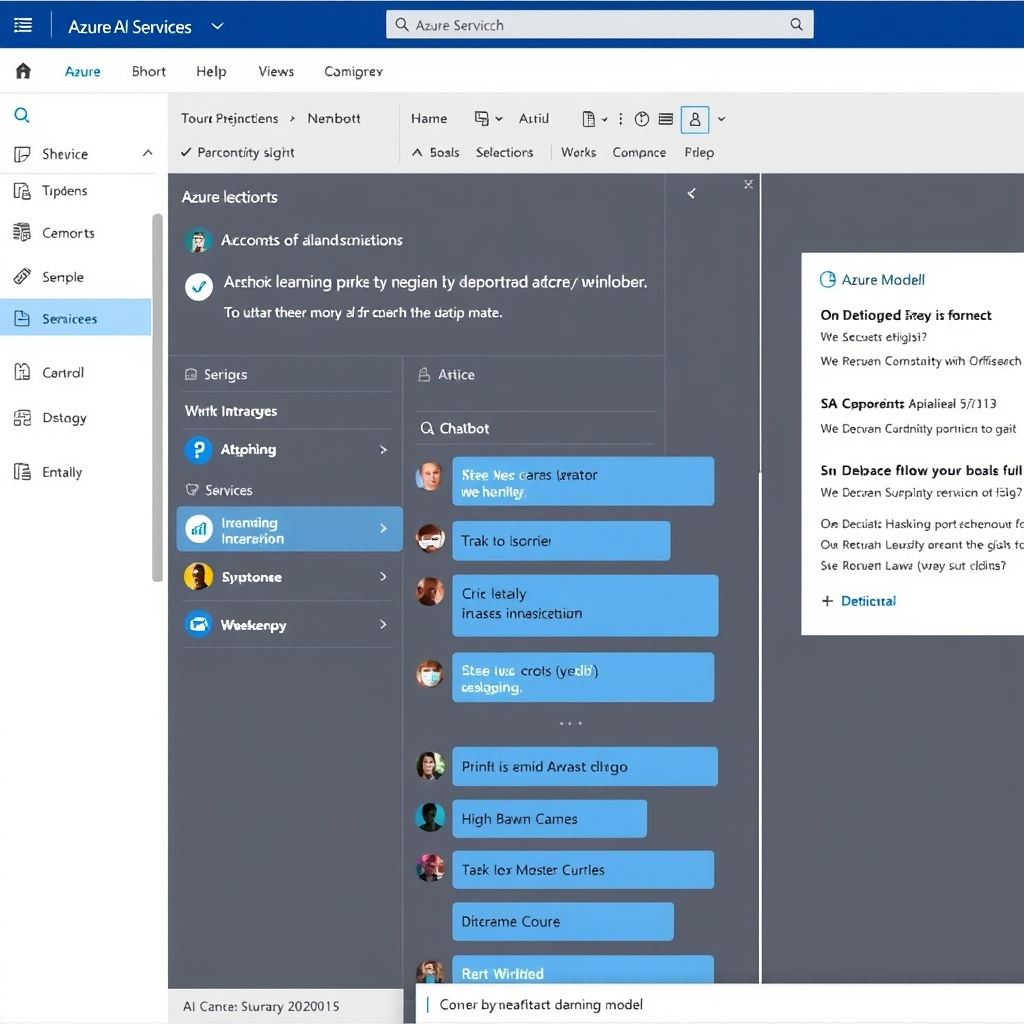Click the Incenting Incereñon chart icon
The height and width of the screenshot is (1024, 1024).
pyautogui.click(x=199, y=529)
